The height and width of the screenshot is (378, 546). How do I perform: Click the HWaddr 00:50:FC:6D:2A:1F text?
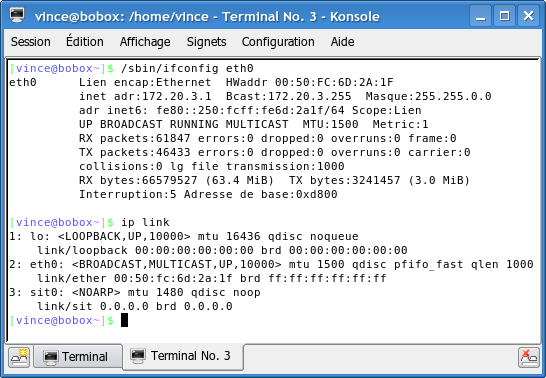tap(310, 82)
